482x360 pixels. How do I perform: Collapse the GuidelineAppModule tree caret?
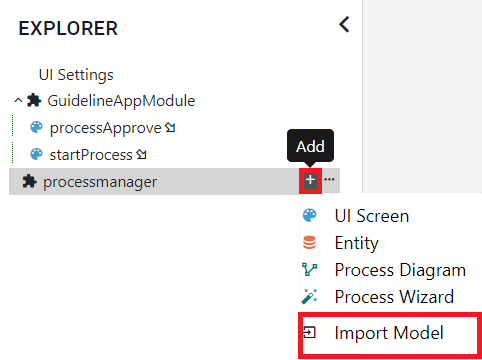(x=18, y=100)
